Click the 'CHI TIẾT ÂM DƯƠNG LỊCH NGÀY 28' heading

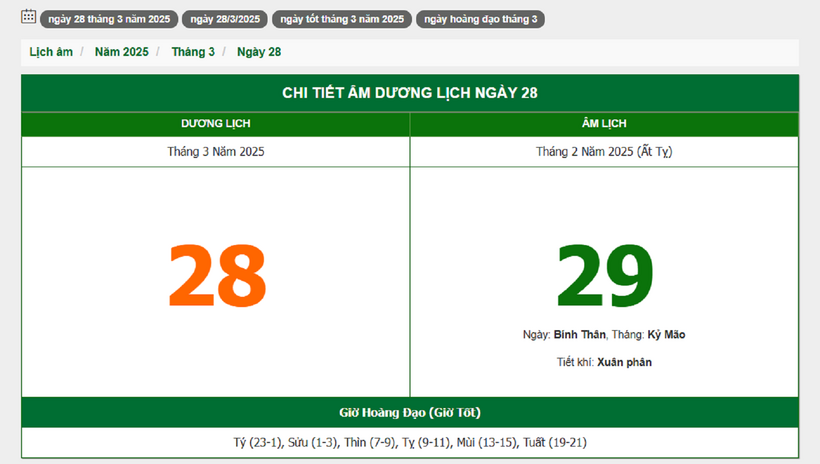coord(410,93)
